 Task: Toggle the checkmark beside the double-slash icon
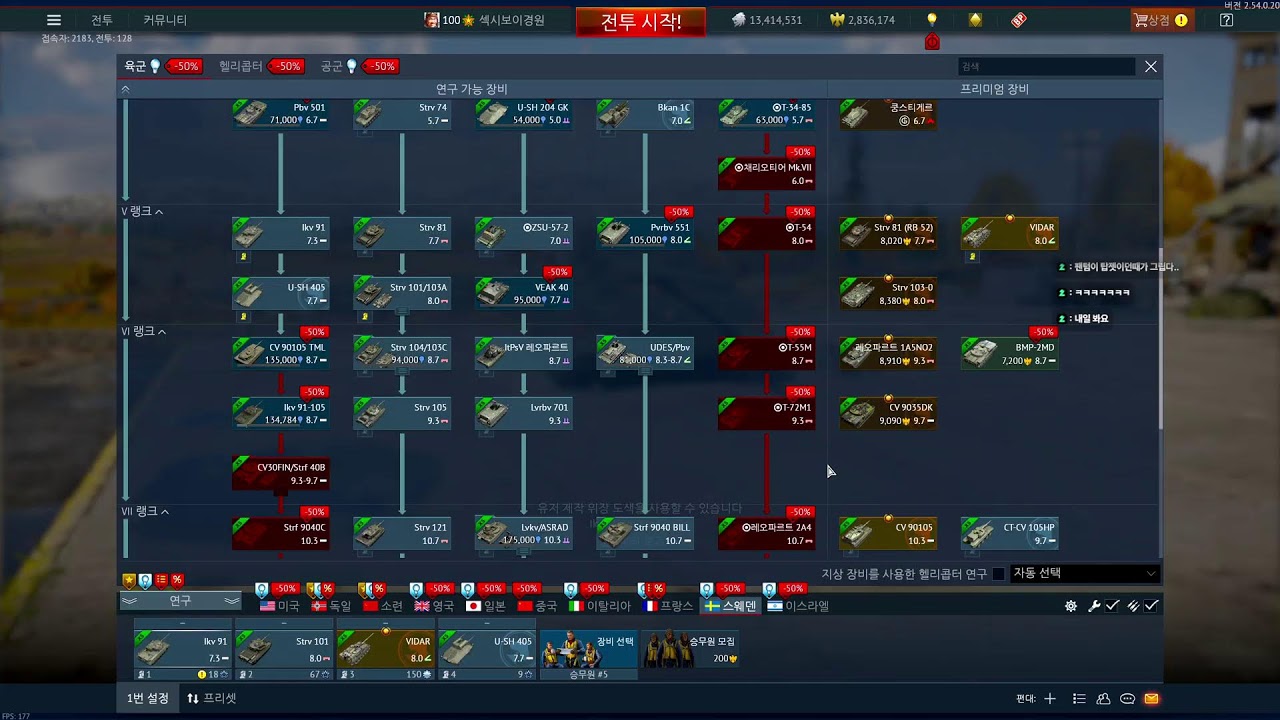click(x=1152, y=606)
